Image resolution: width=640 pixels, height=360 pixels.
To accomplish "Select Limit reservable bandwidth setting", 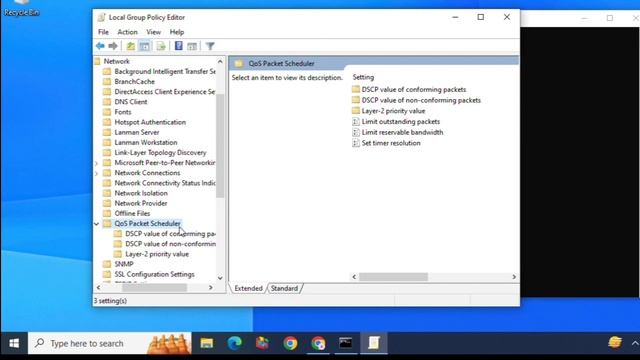I will pyautogui.click(x=402, y=132).
